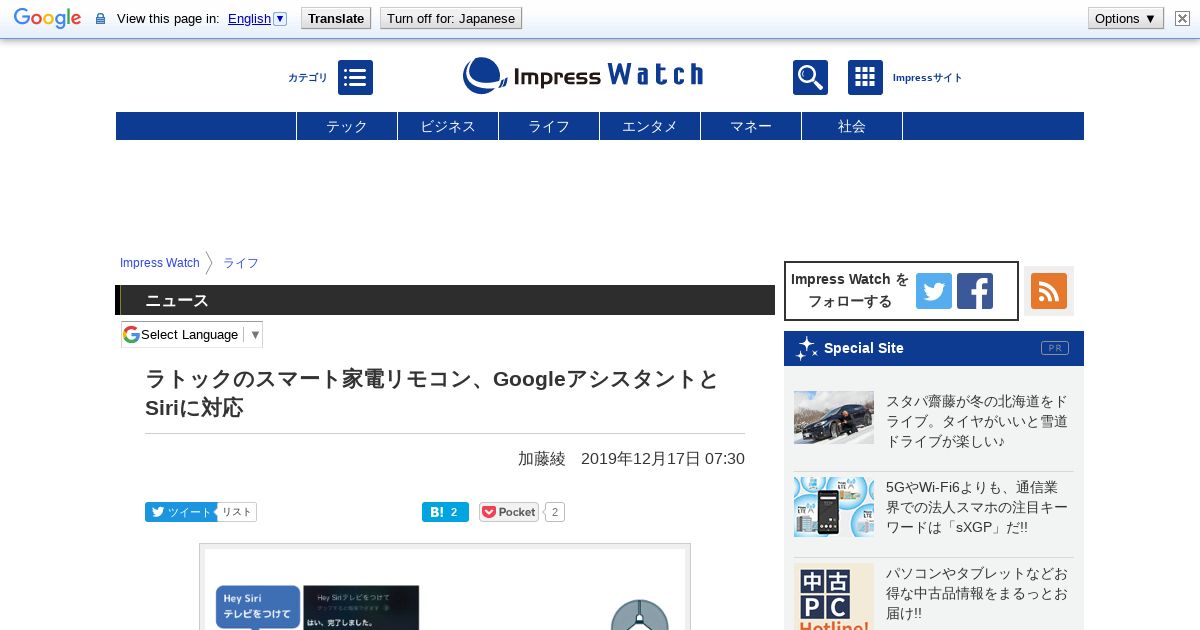
Task: Close the Google Translate bar
Action: point(1182,18)
